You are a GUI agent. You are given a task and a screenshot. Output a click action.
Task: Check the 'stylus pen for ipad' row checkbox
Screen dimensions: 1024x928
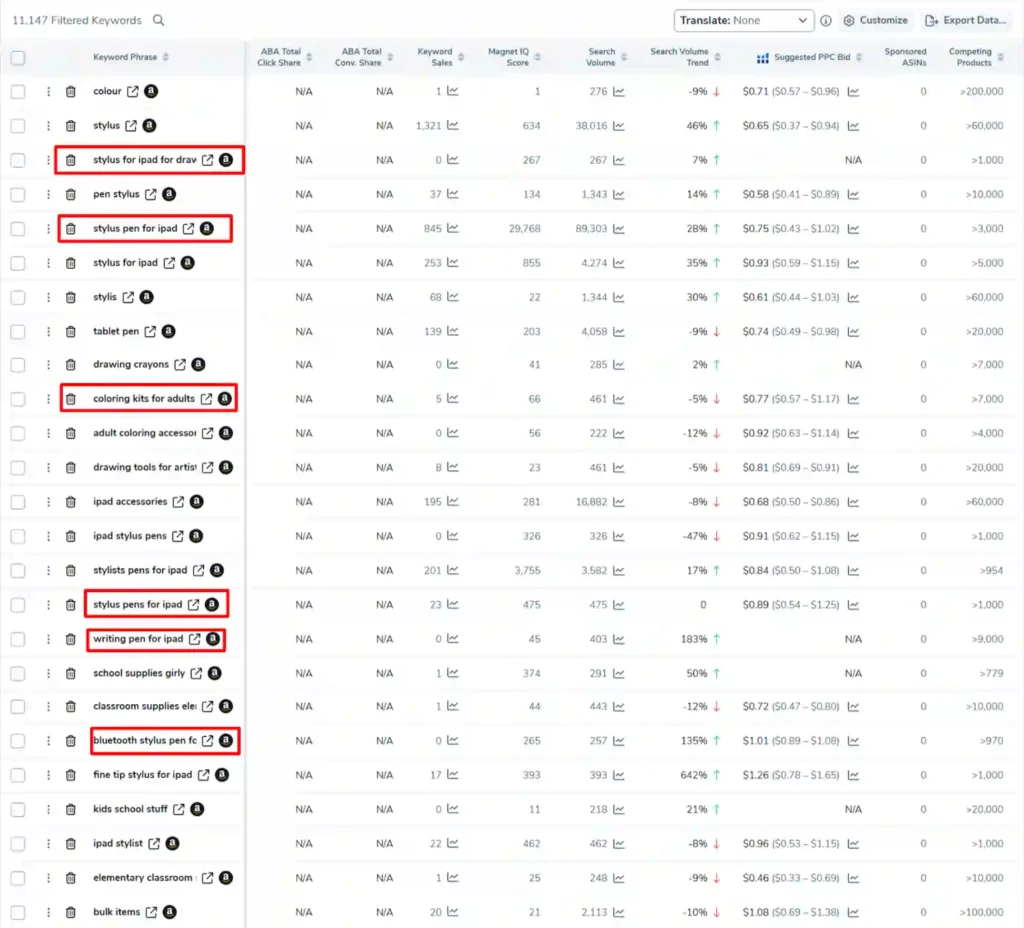click(18, 229)
